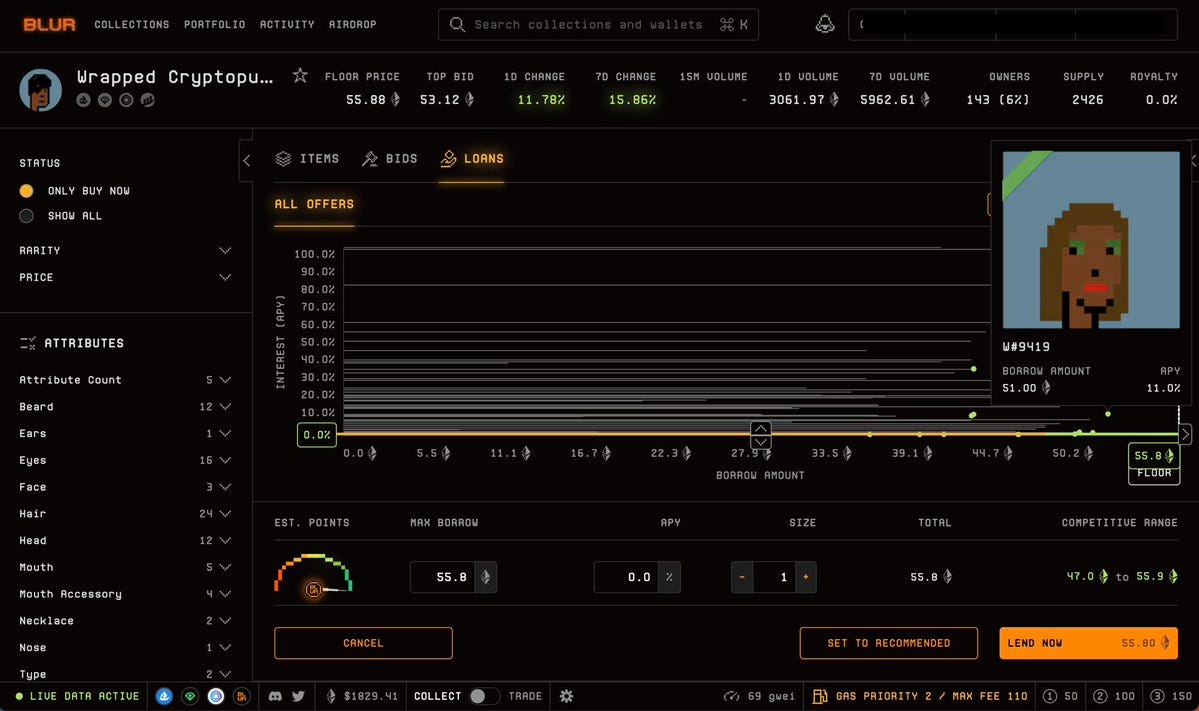Click the orange Blur icon in status bar
The image size is (1199, 711).
[x=241, y=696]
